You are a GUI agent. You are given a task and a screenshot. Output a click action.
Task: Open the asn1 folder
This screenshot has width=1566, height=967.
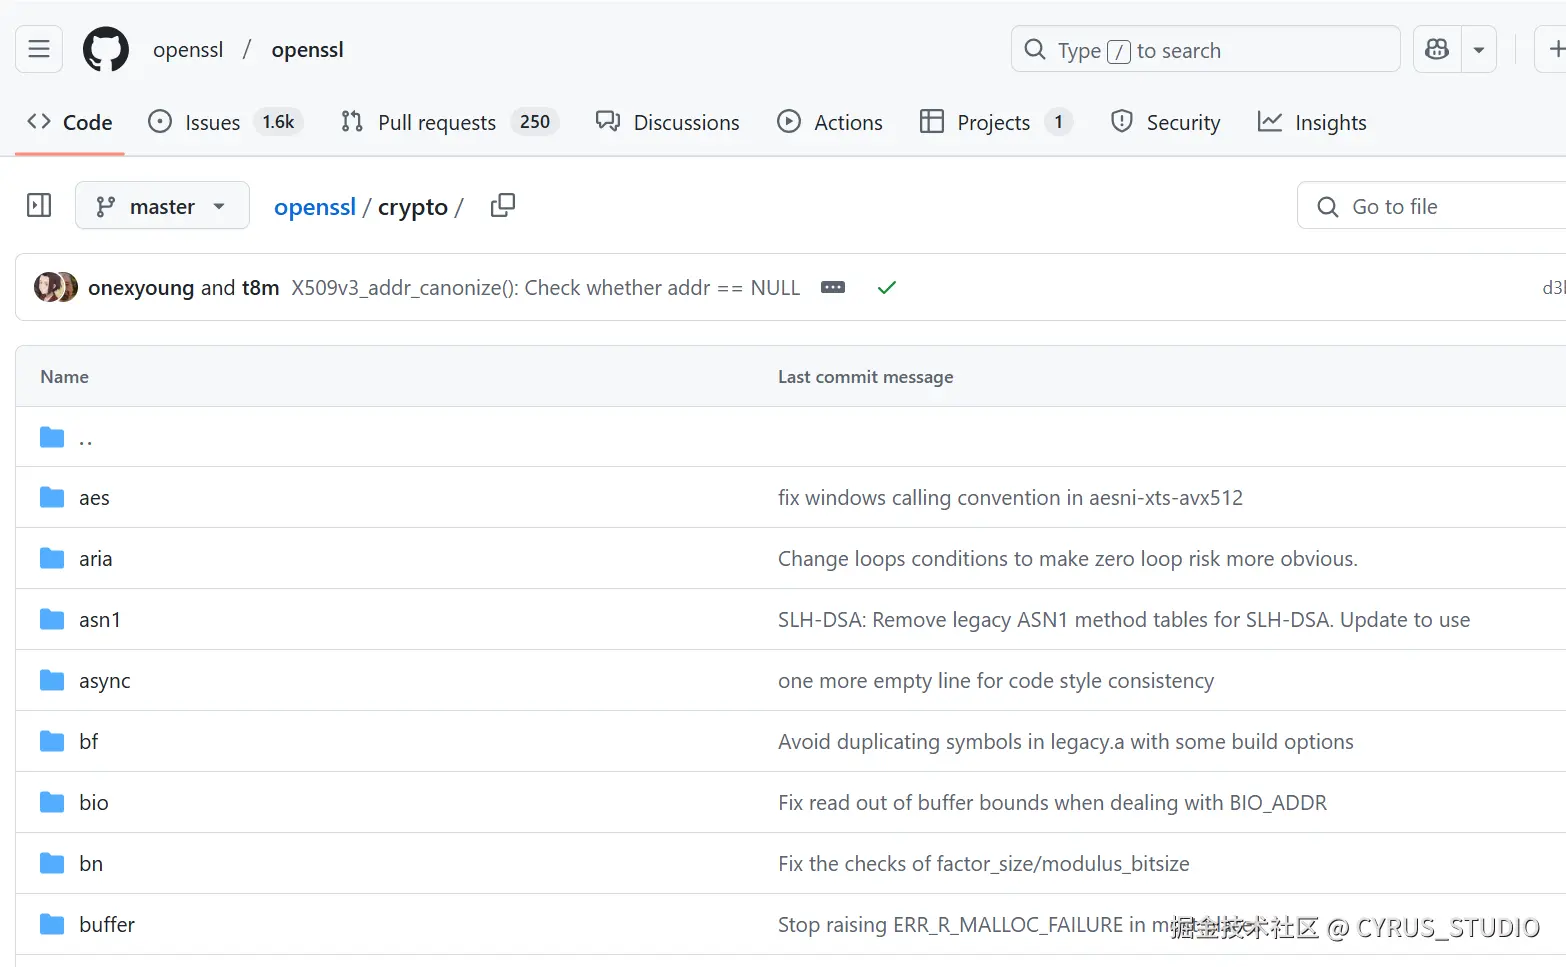(100, 620)
